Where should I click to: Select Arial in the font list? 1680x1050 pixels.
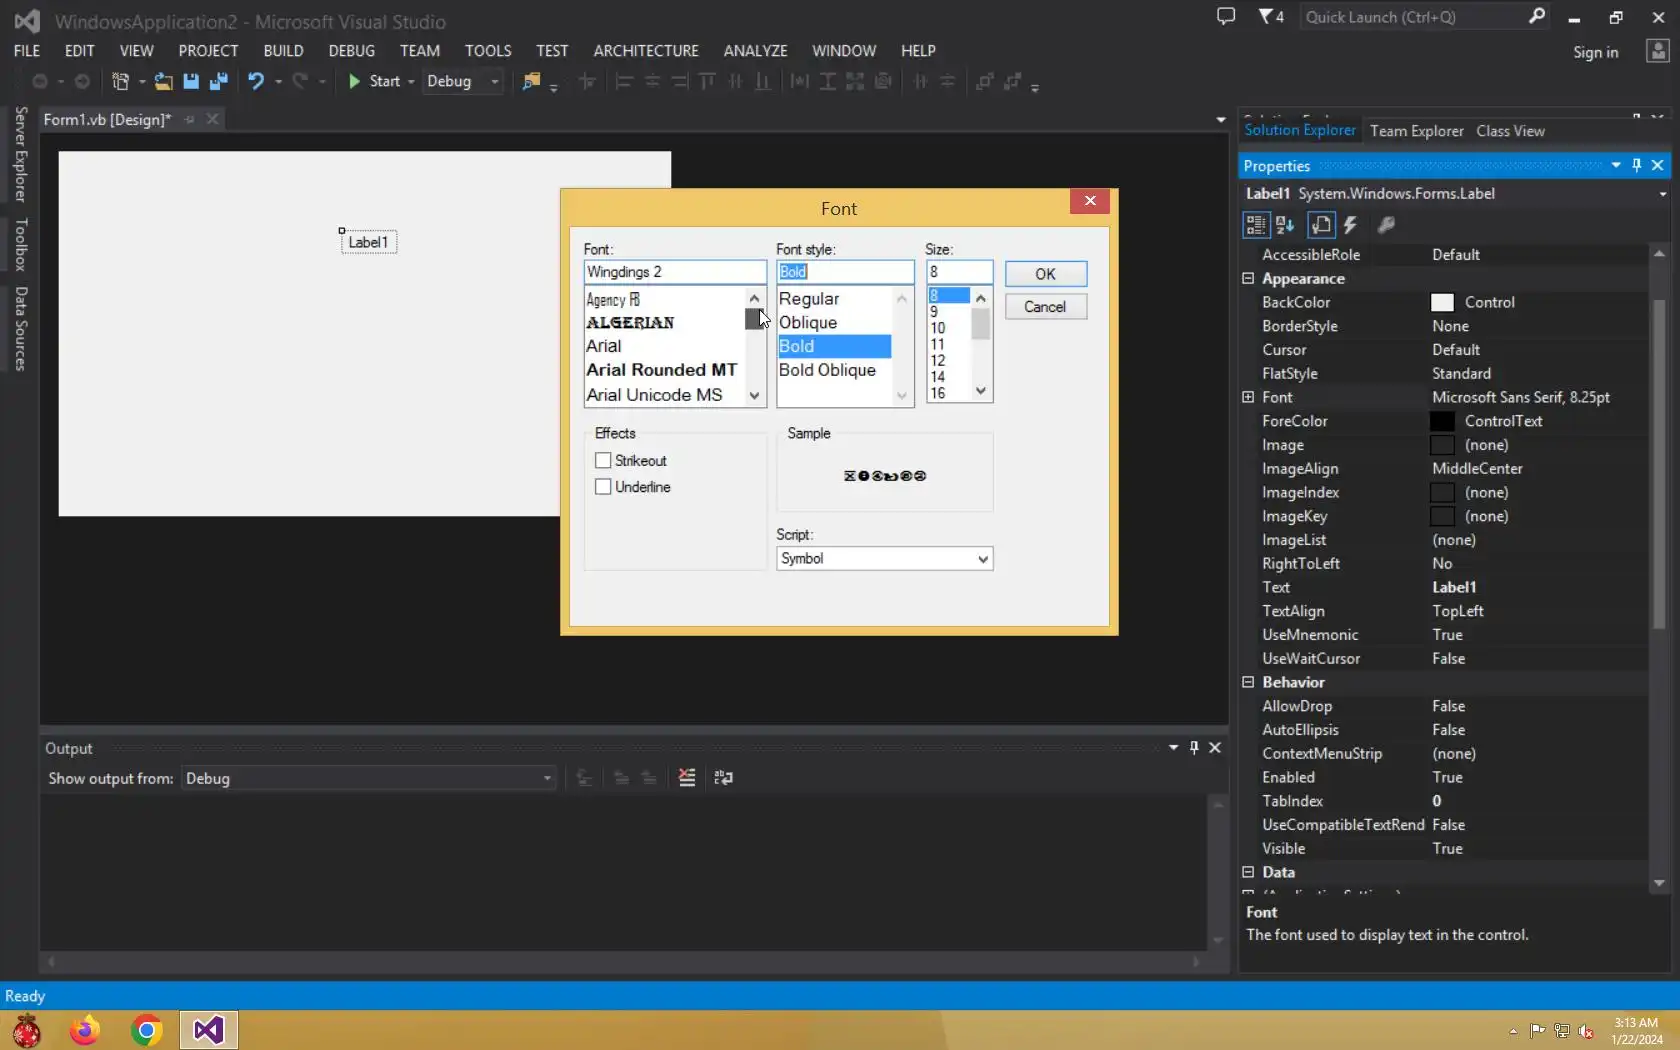pos(604,346)
